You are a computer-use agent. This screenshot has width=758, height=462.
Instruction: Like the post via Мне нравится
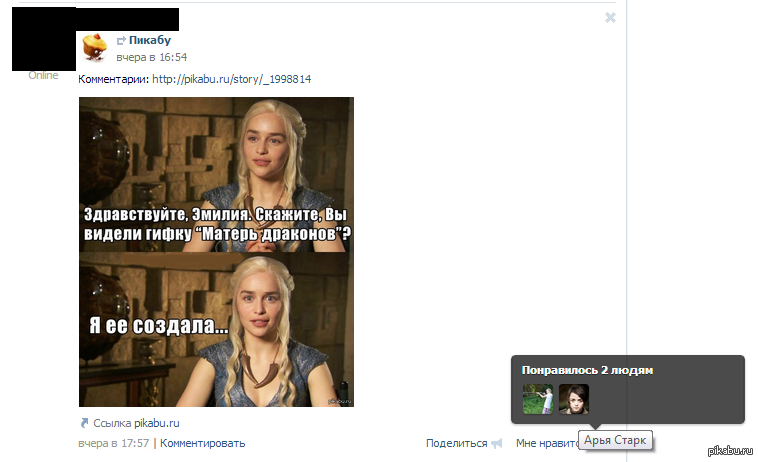(x=547, y=443)
